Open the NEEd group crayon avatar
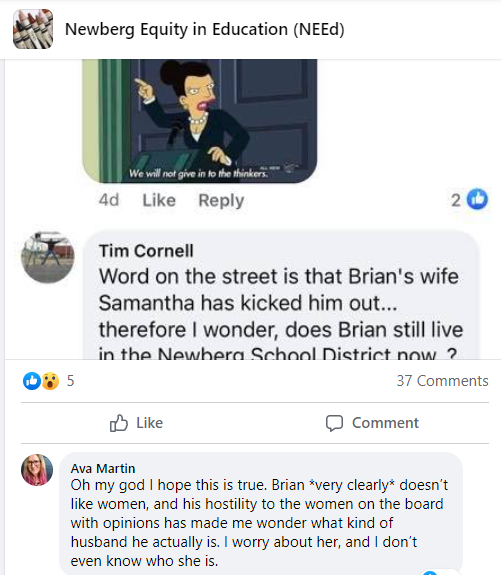The width and height of the screenshot is (501, 575). pos(33,29)
